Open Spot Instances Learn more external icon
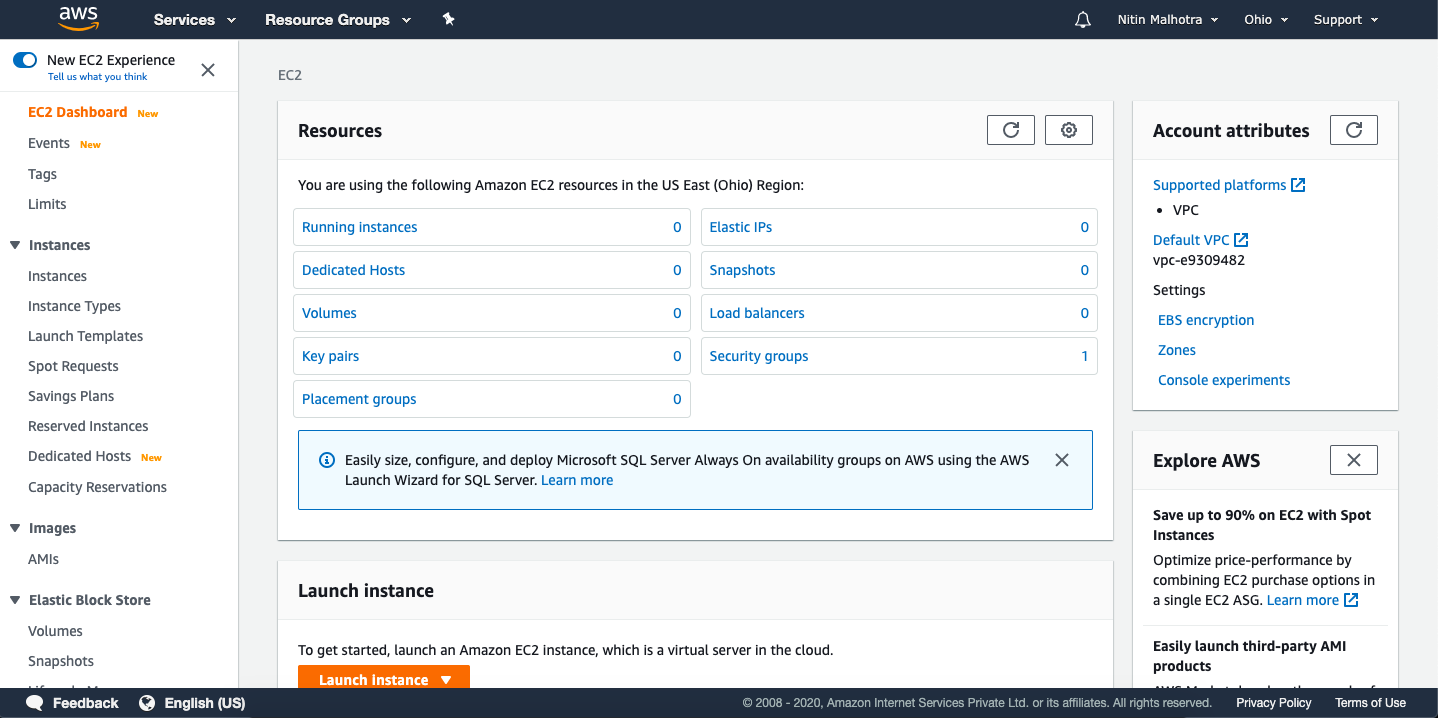Viewport: 1438px width, 718px height. (1351, 600)
